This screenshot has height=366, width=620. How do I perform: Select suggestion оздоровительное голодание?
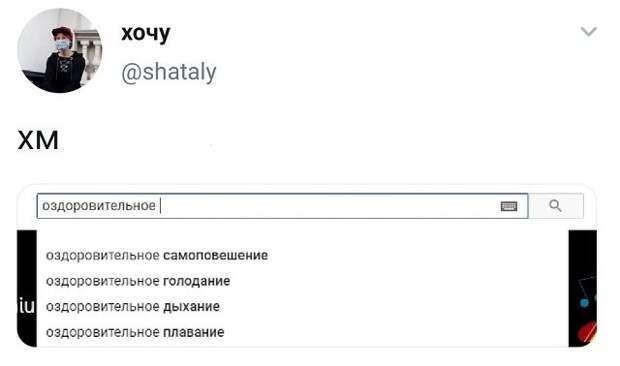[138, 281]
